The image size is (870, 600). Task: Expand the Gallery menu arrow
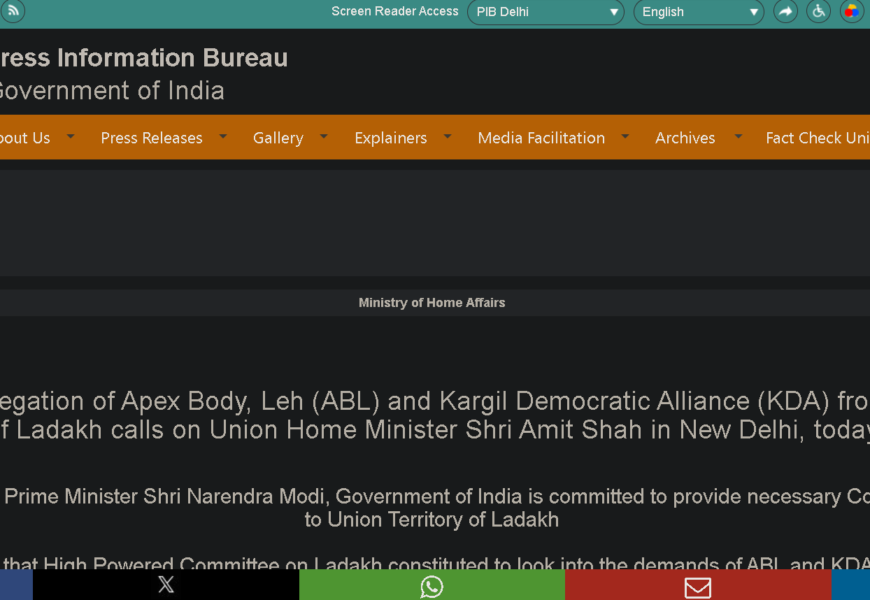click(x=324, y=136)
